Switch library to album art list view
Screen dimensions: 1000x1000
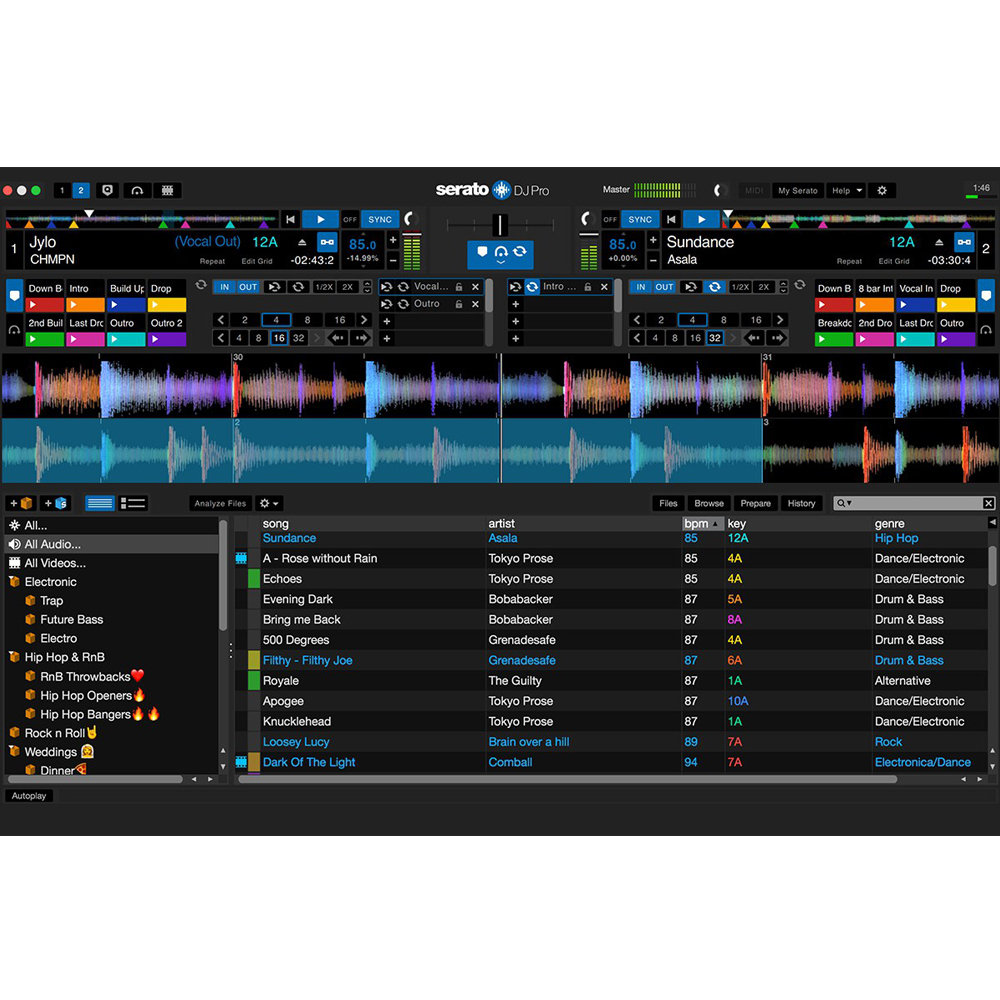(x=133, y=503)
